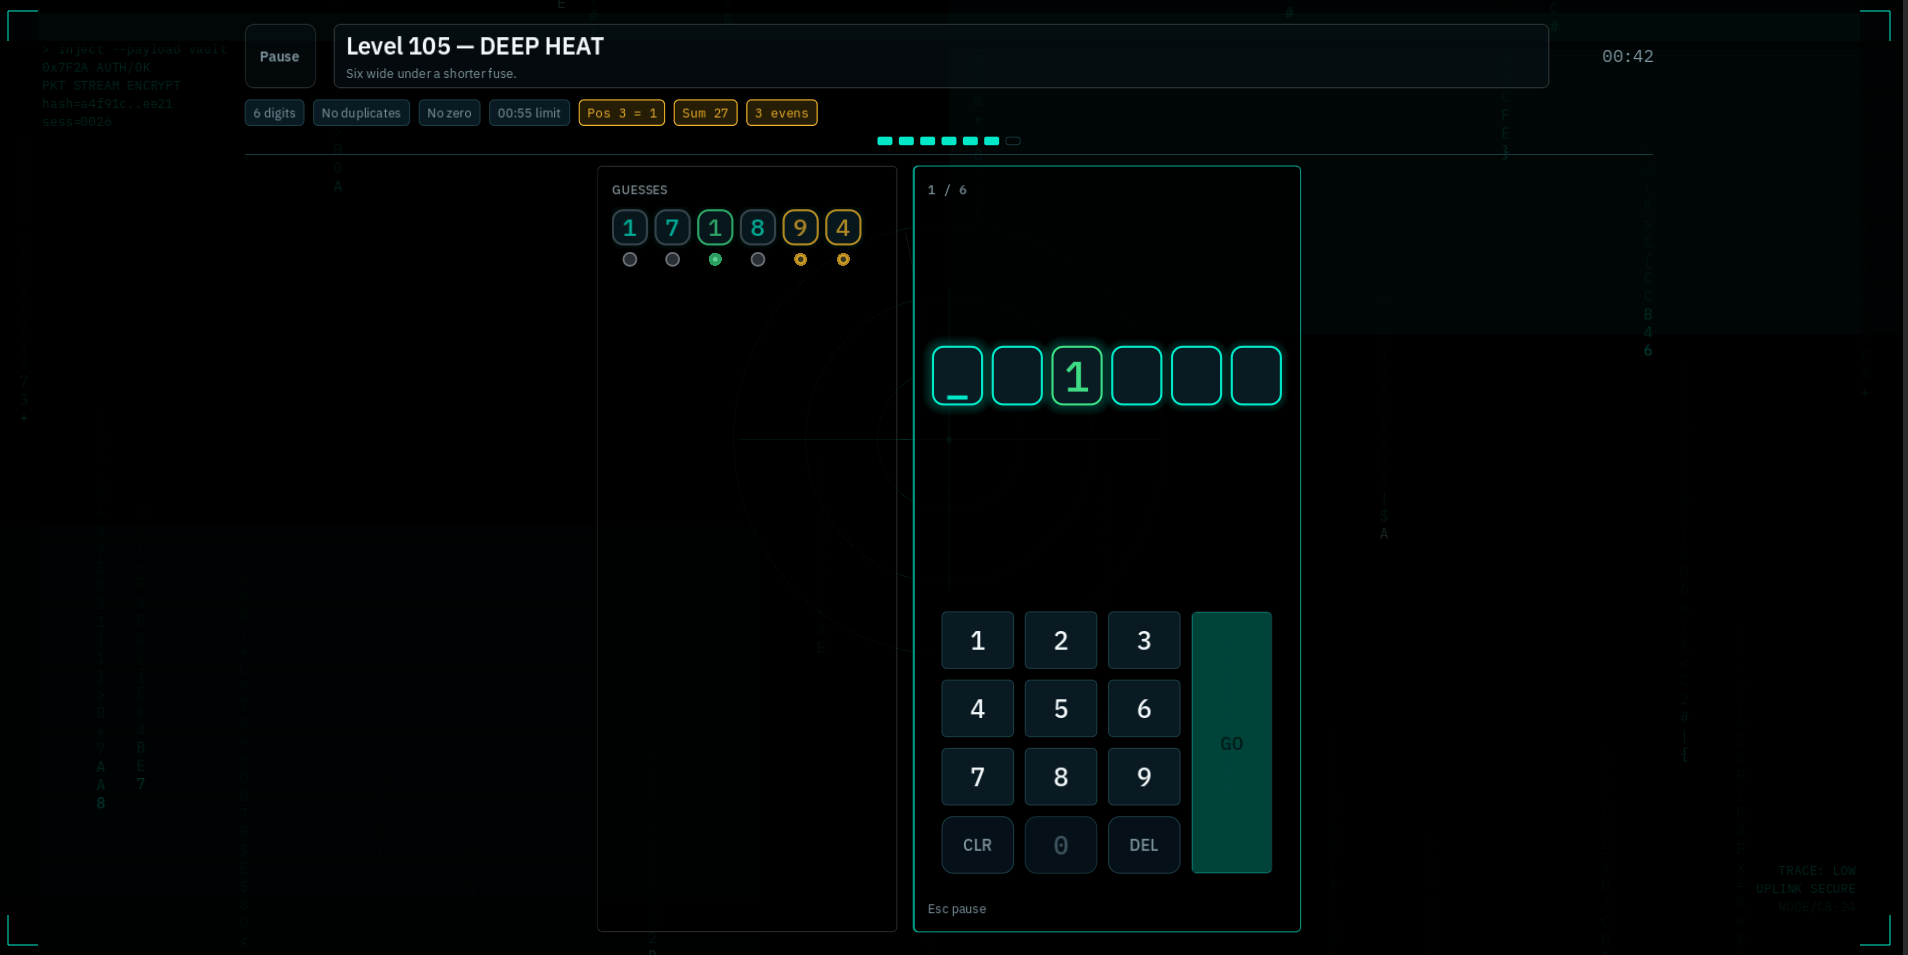Tap keypad digit 1
The width and height of the screenshot is (1908, 955).
coord(977,640)
